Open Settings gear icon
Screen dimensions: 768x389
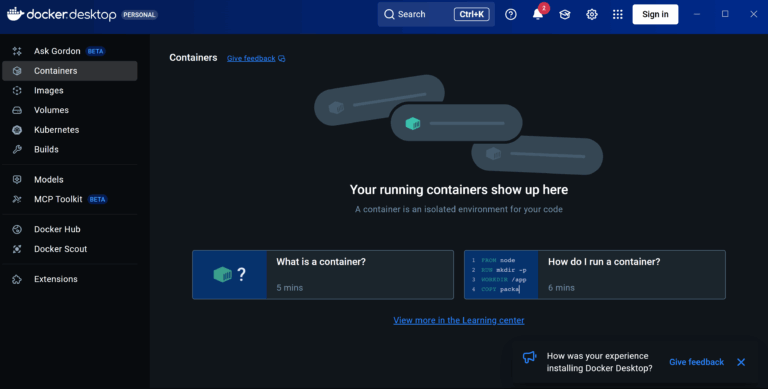[592, 15]
